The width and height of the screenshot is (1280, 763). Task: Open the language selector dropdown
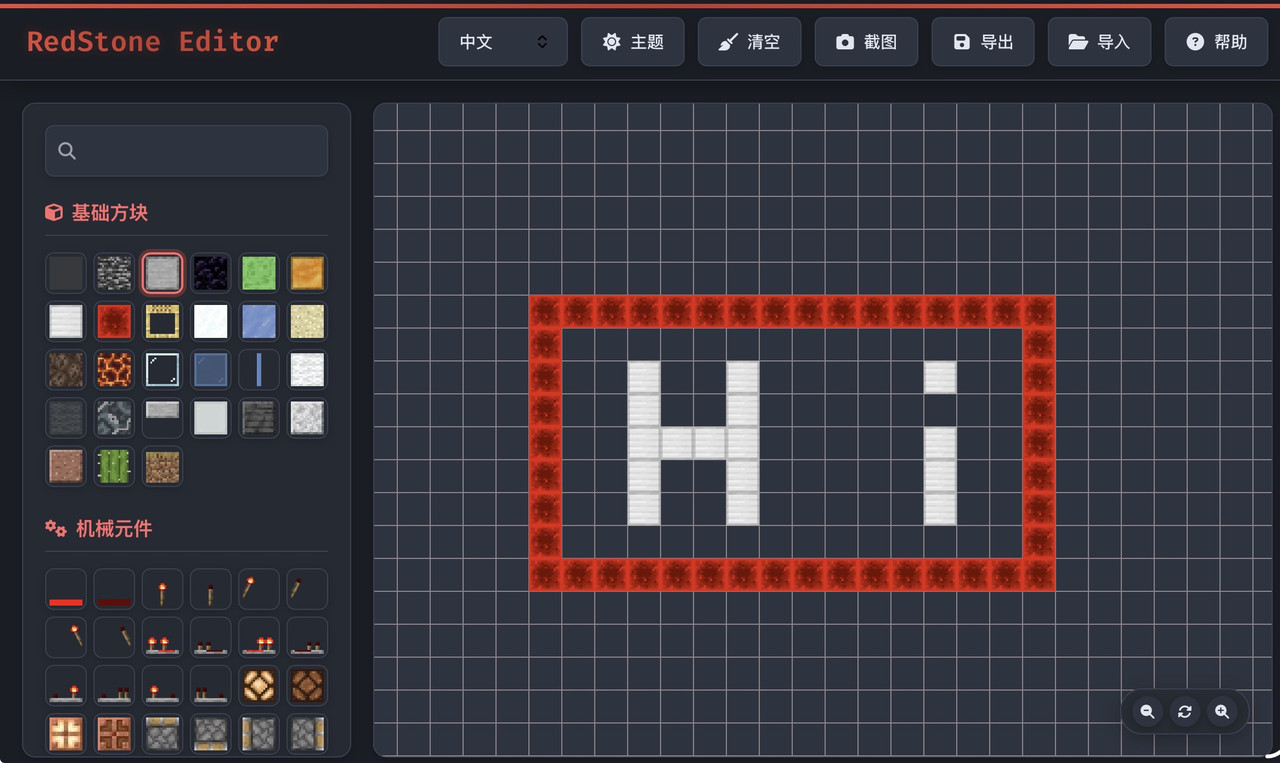click(x=502, y=41)
